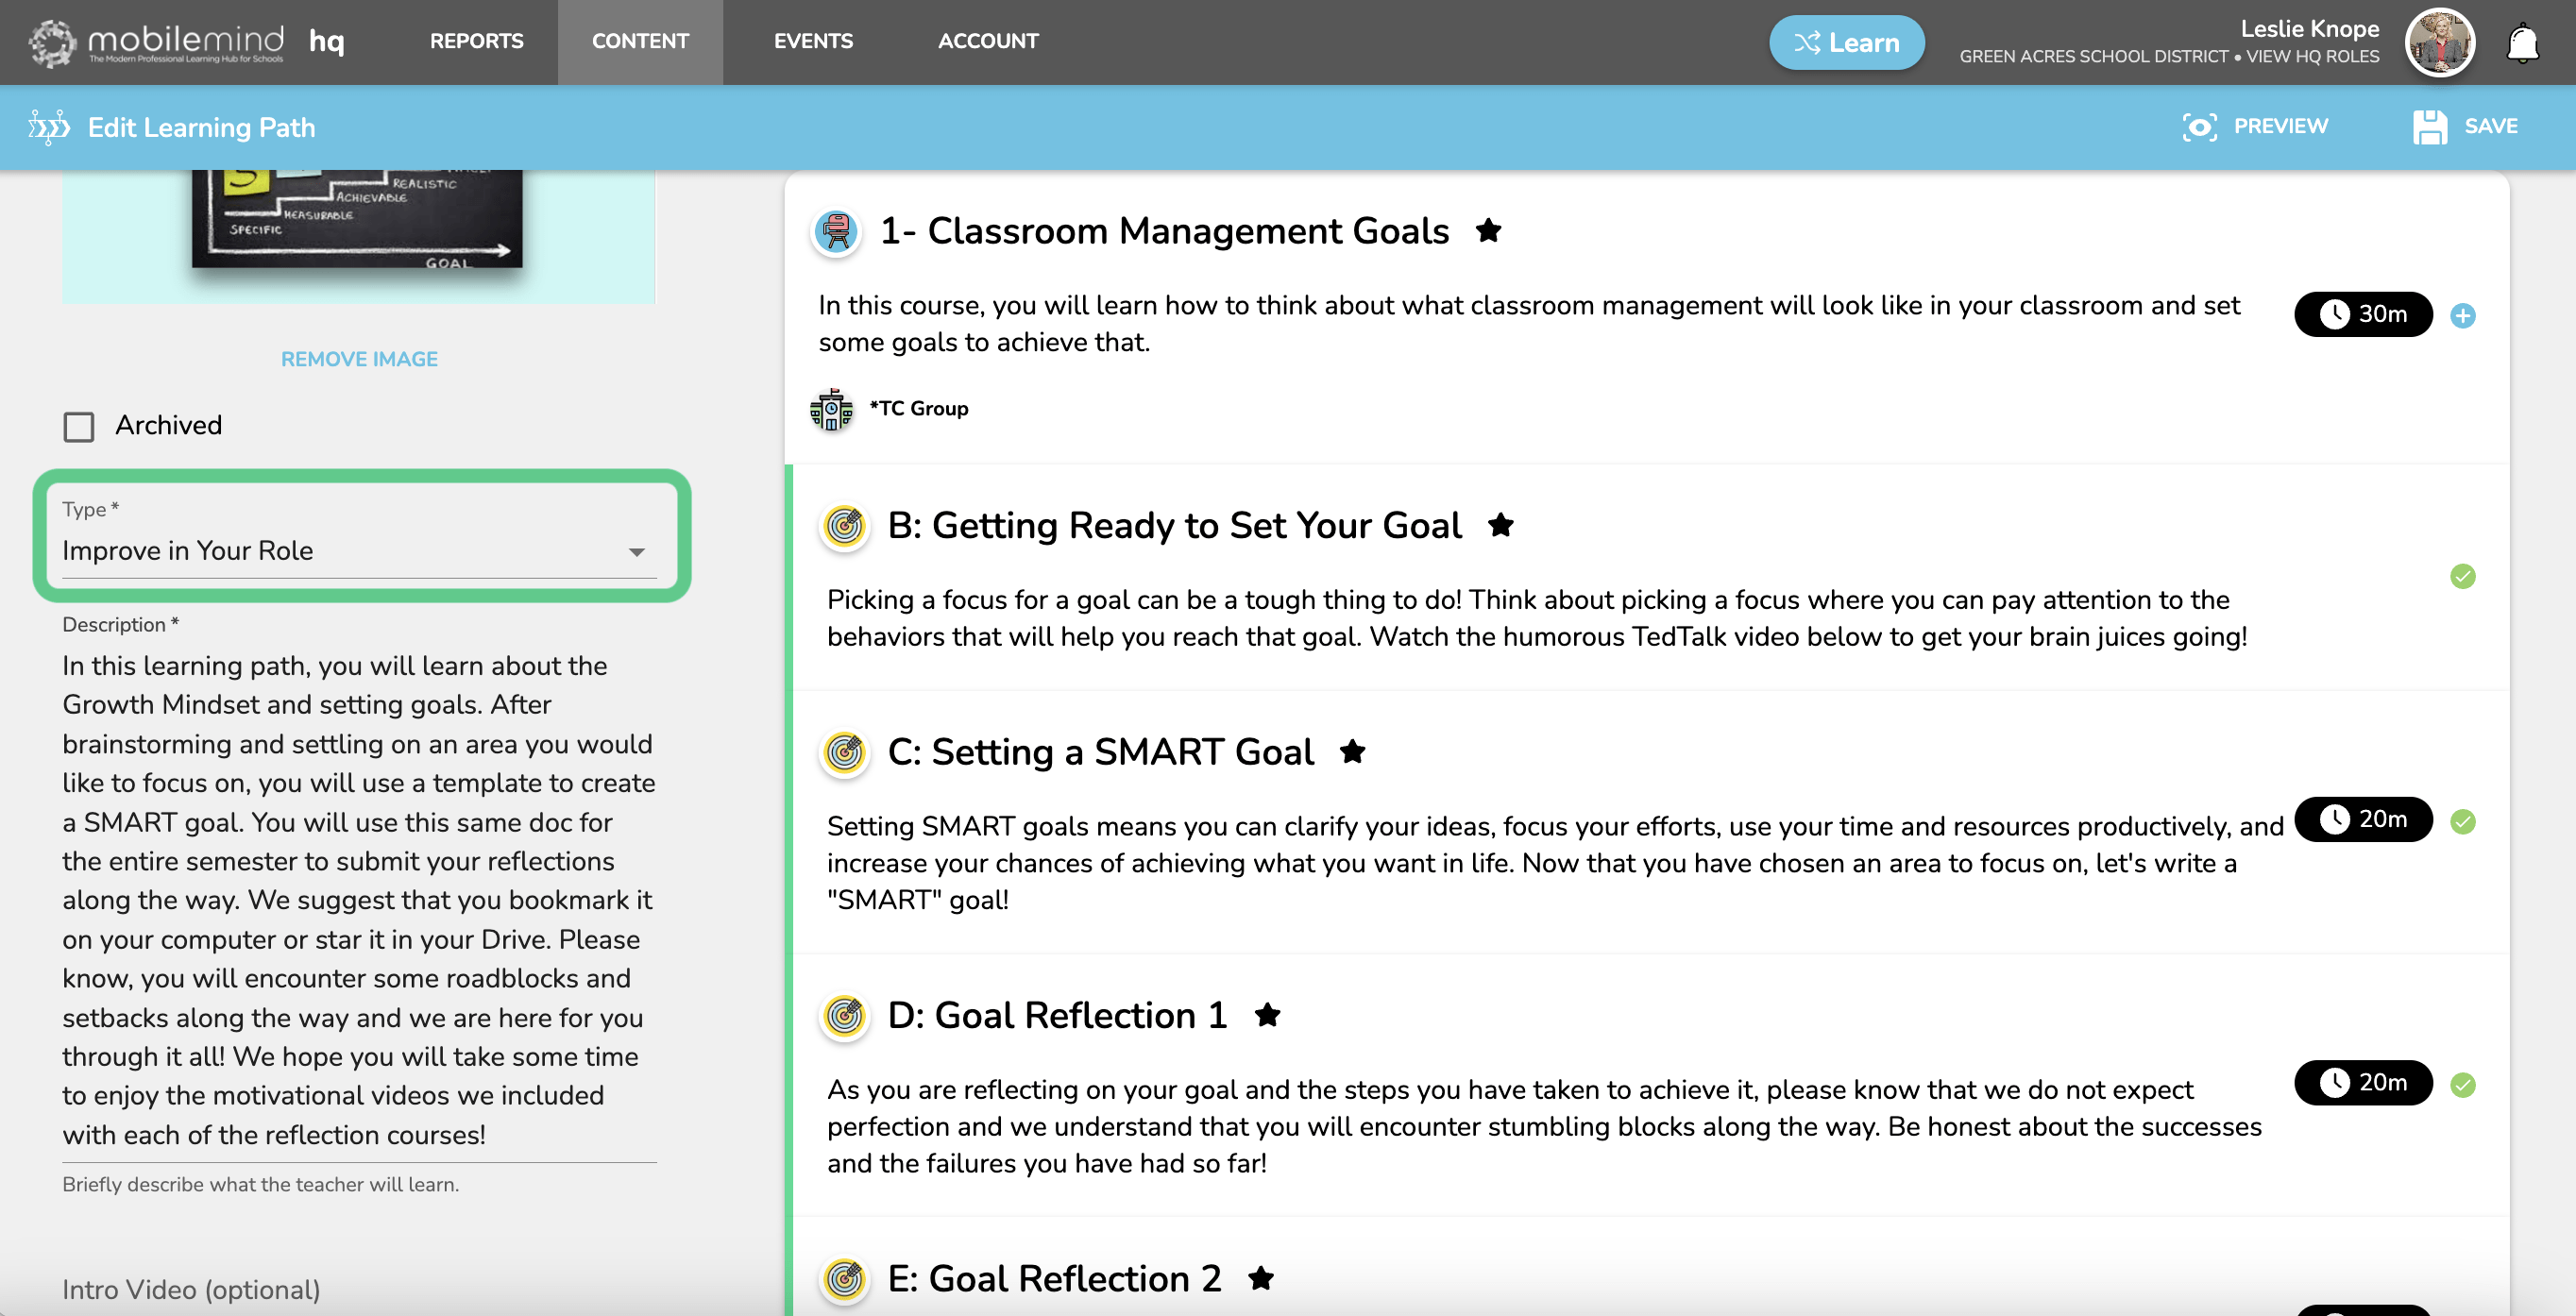Click Leslie Knope's profile avatar
Image resolution: width=2576 pixels, height=1316 pixels.
2439,43
